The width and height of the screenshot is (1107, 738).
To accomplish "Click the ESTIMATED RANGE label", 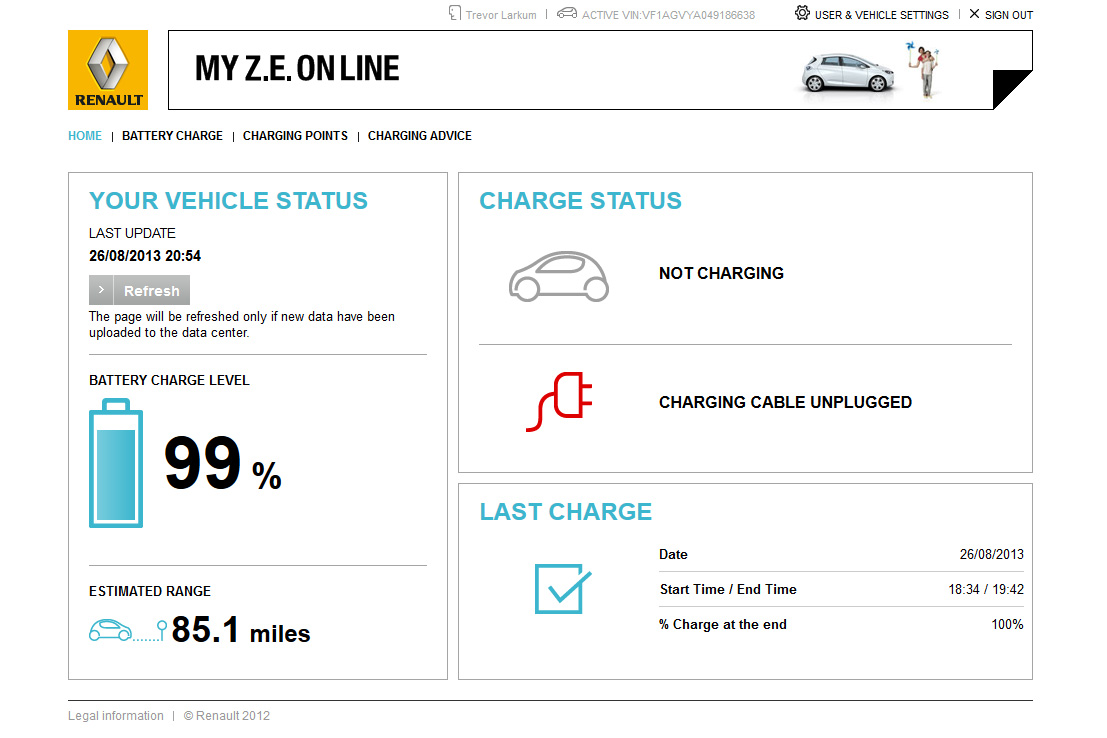I will 150,591.
